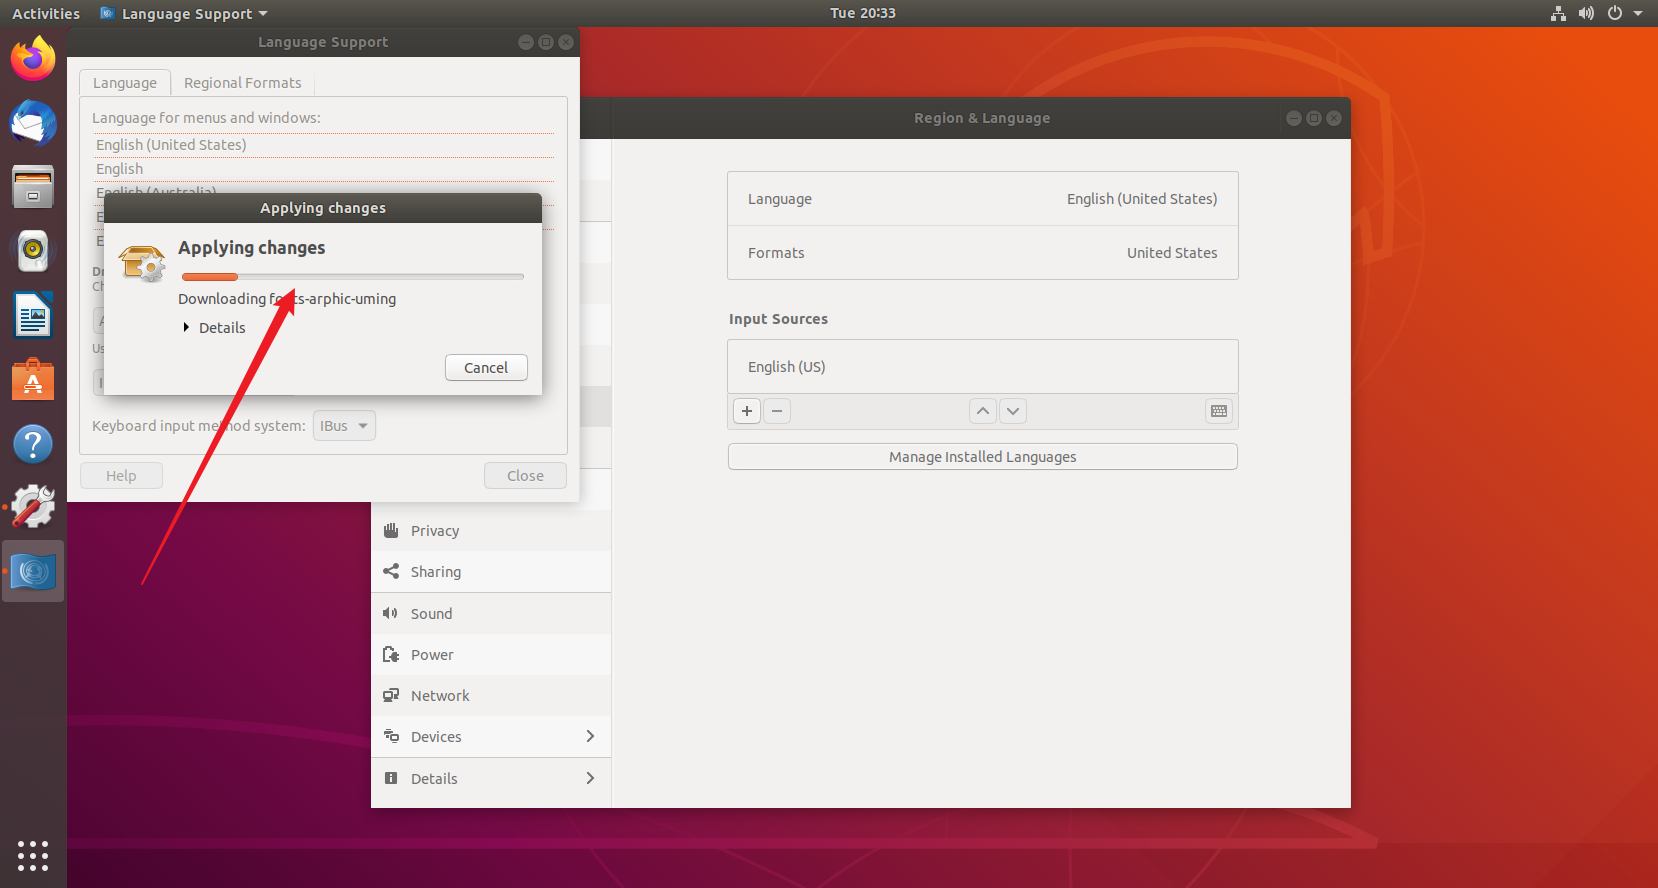Add an input source with plus button
1658x888 pixels.
[x=747, y=411]
